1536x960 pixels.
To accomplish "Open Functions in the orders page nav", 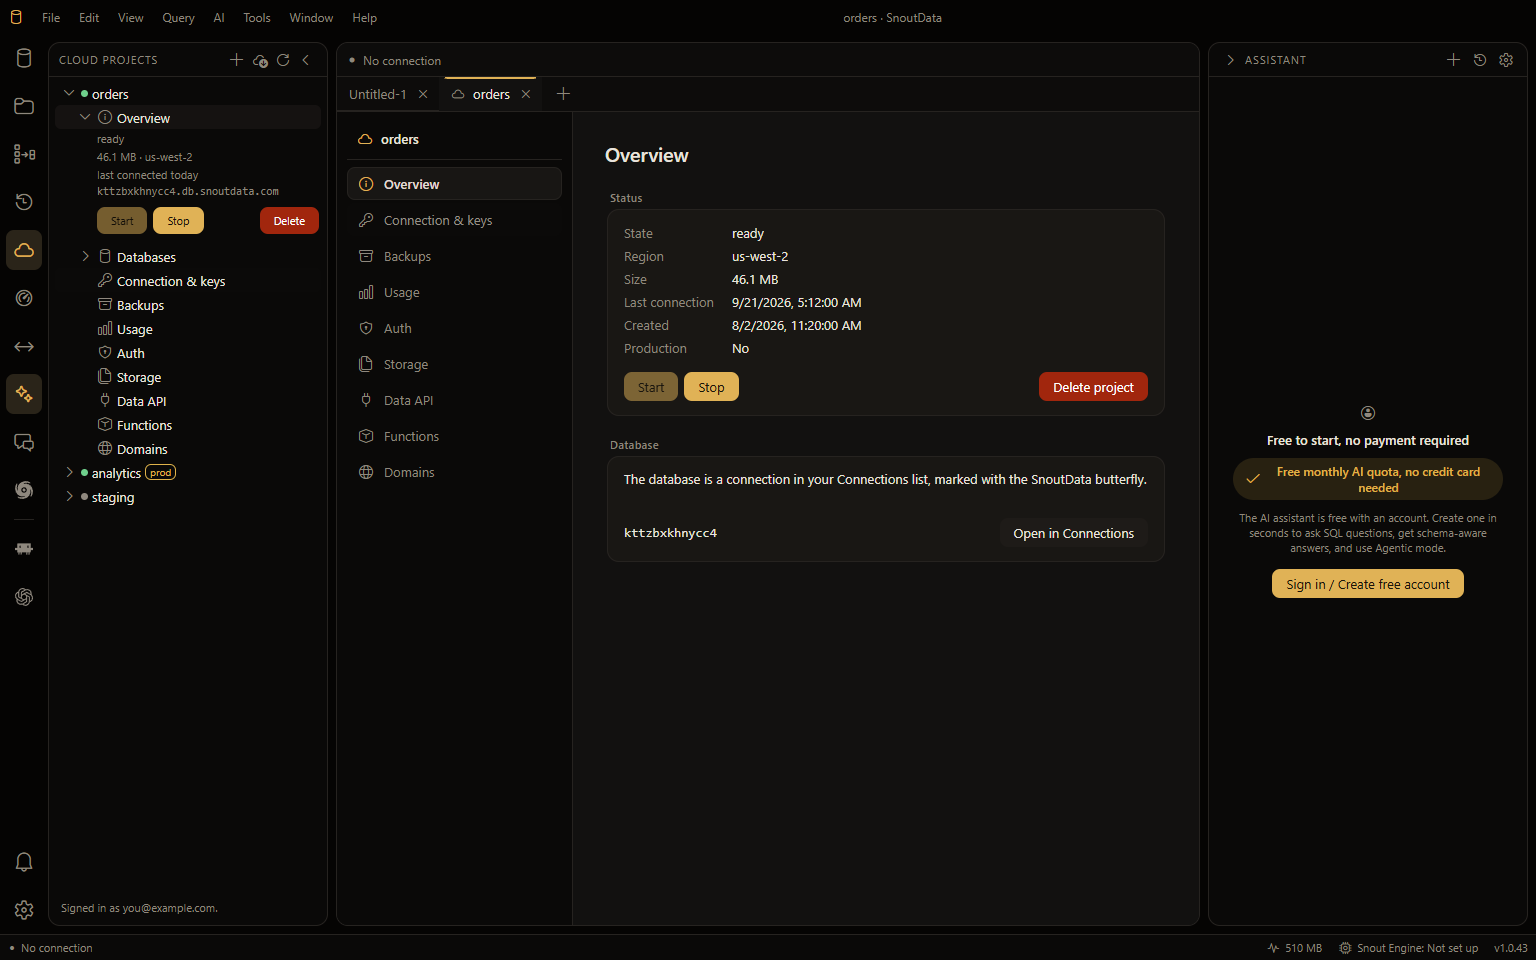I will [x=454, y=436].
